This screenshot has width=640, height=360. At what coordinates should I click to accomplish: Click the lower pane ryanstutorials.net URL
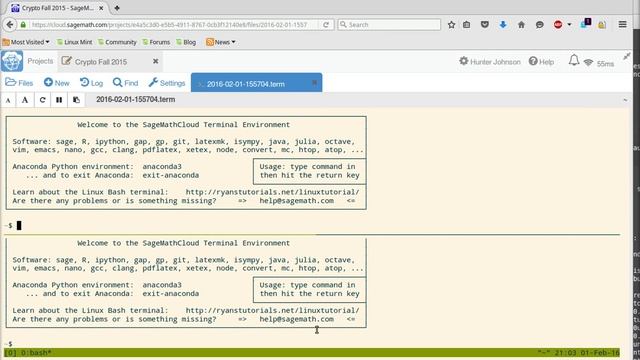(x=272, y=310)
